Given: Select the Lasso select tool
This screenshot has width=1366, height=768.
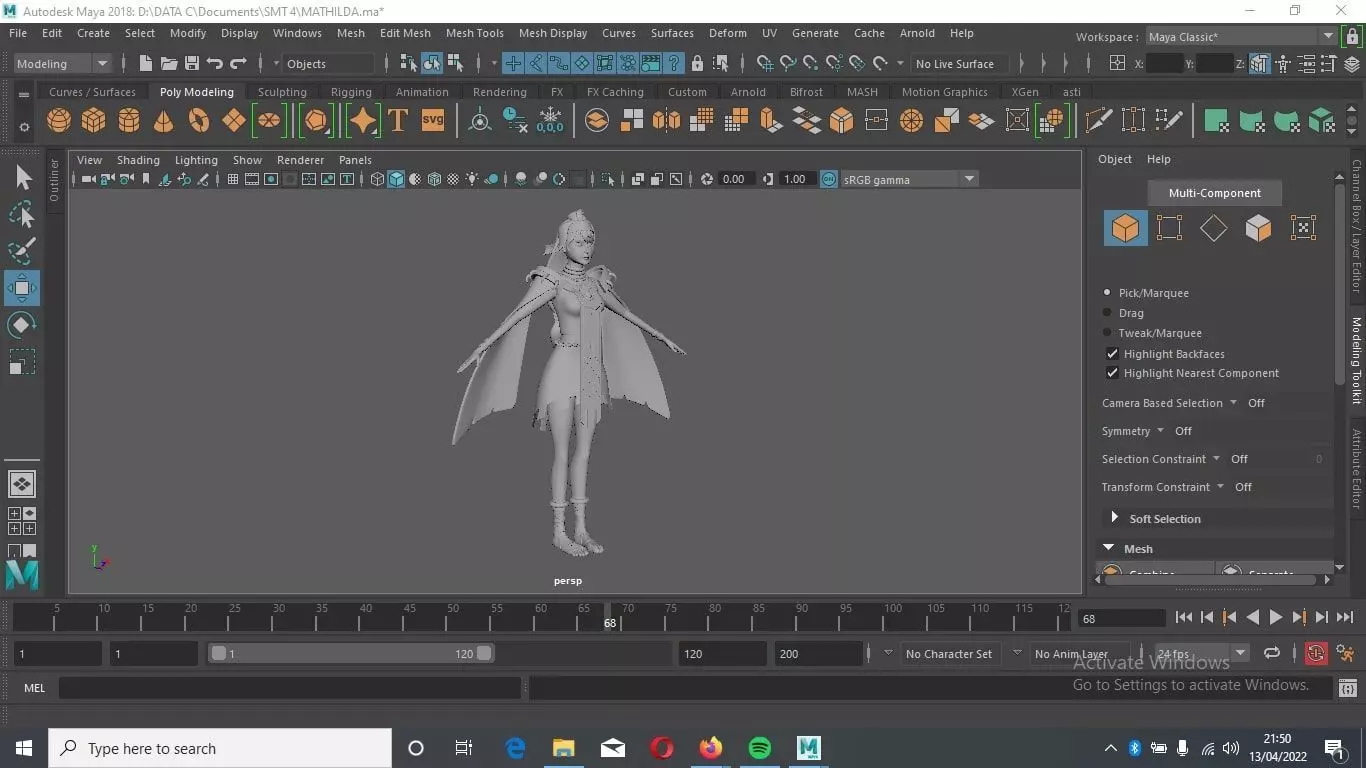Looking at the screenshot, I should point(22,215).
